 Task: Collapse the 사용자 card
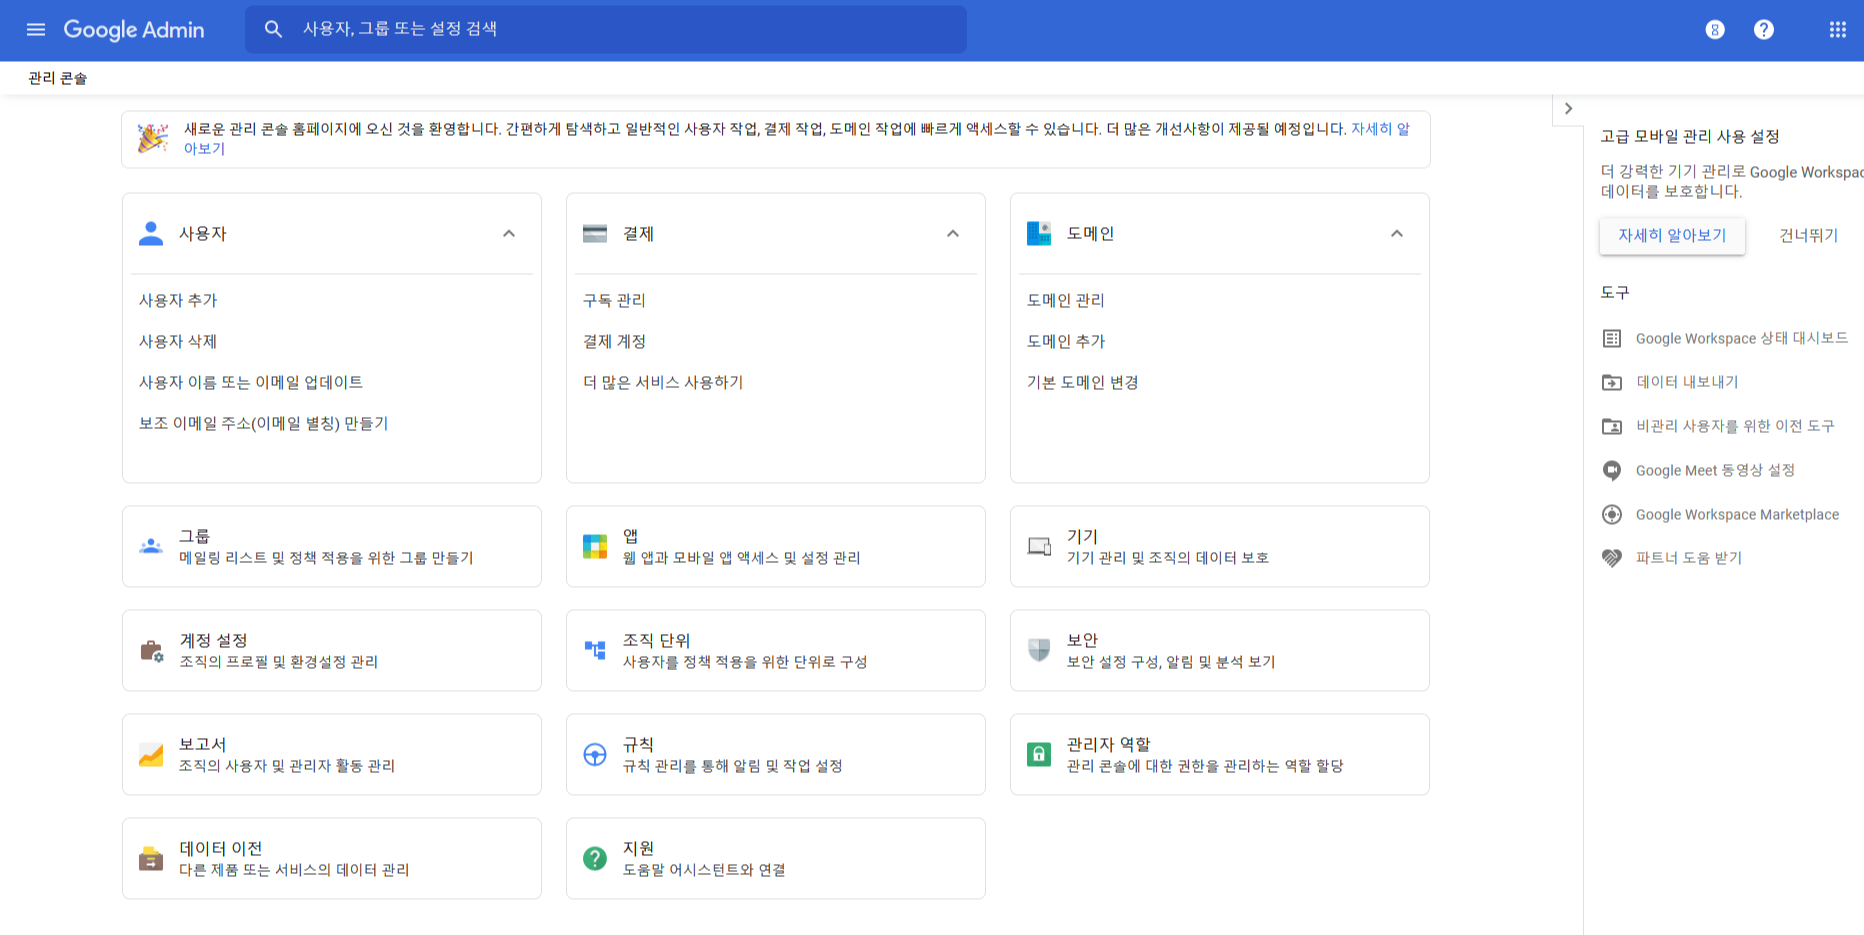tap(509, 233)
